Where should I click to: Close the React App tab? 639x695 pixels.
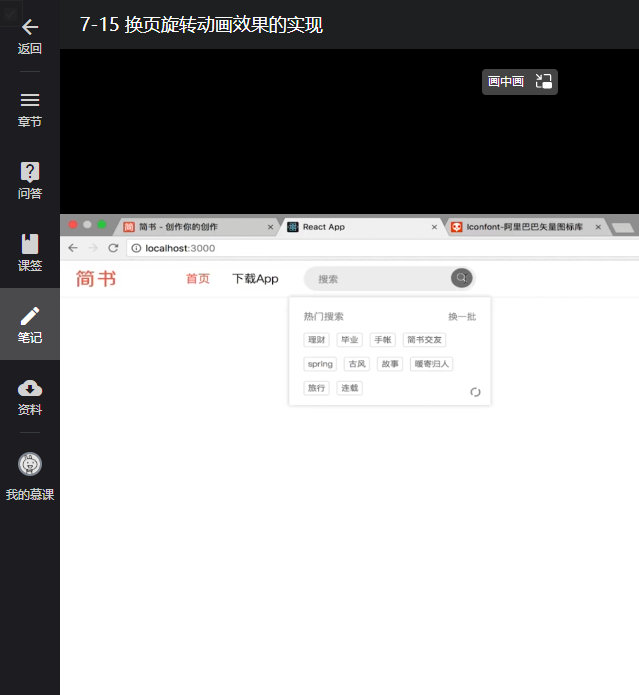coord(434,227)
